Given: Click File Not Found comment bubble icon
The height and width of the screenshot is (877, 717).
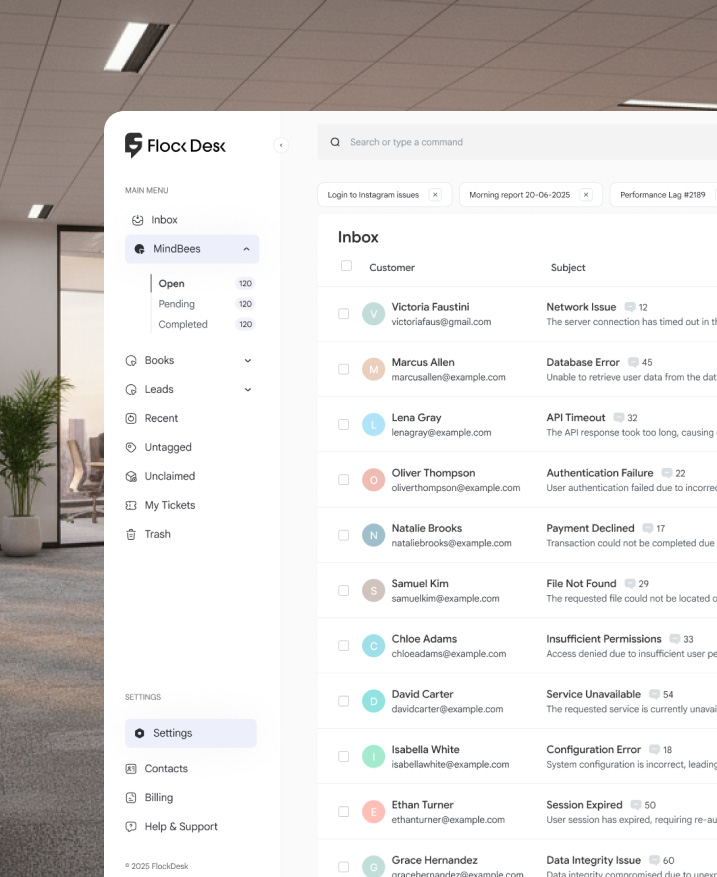Looking at the screenshot, I should (630, 584).
